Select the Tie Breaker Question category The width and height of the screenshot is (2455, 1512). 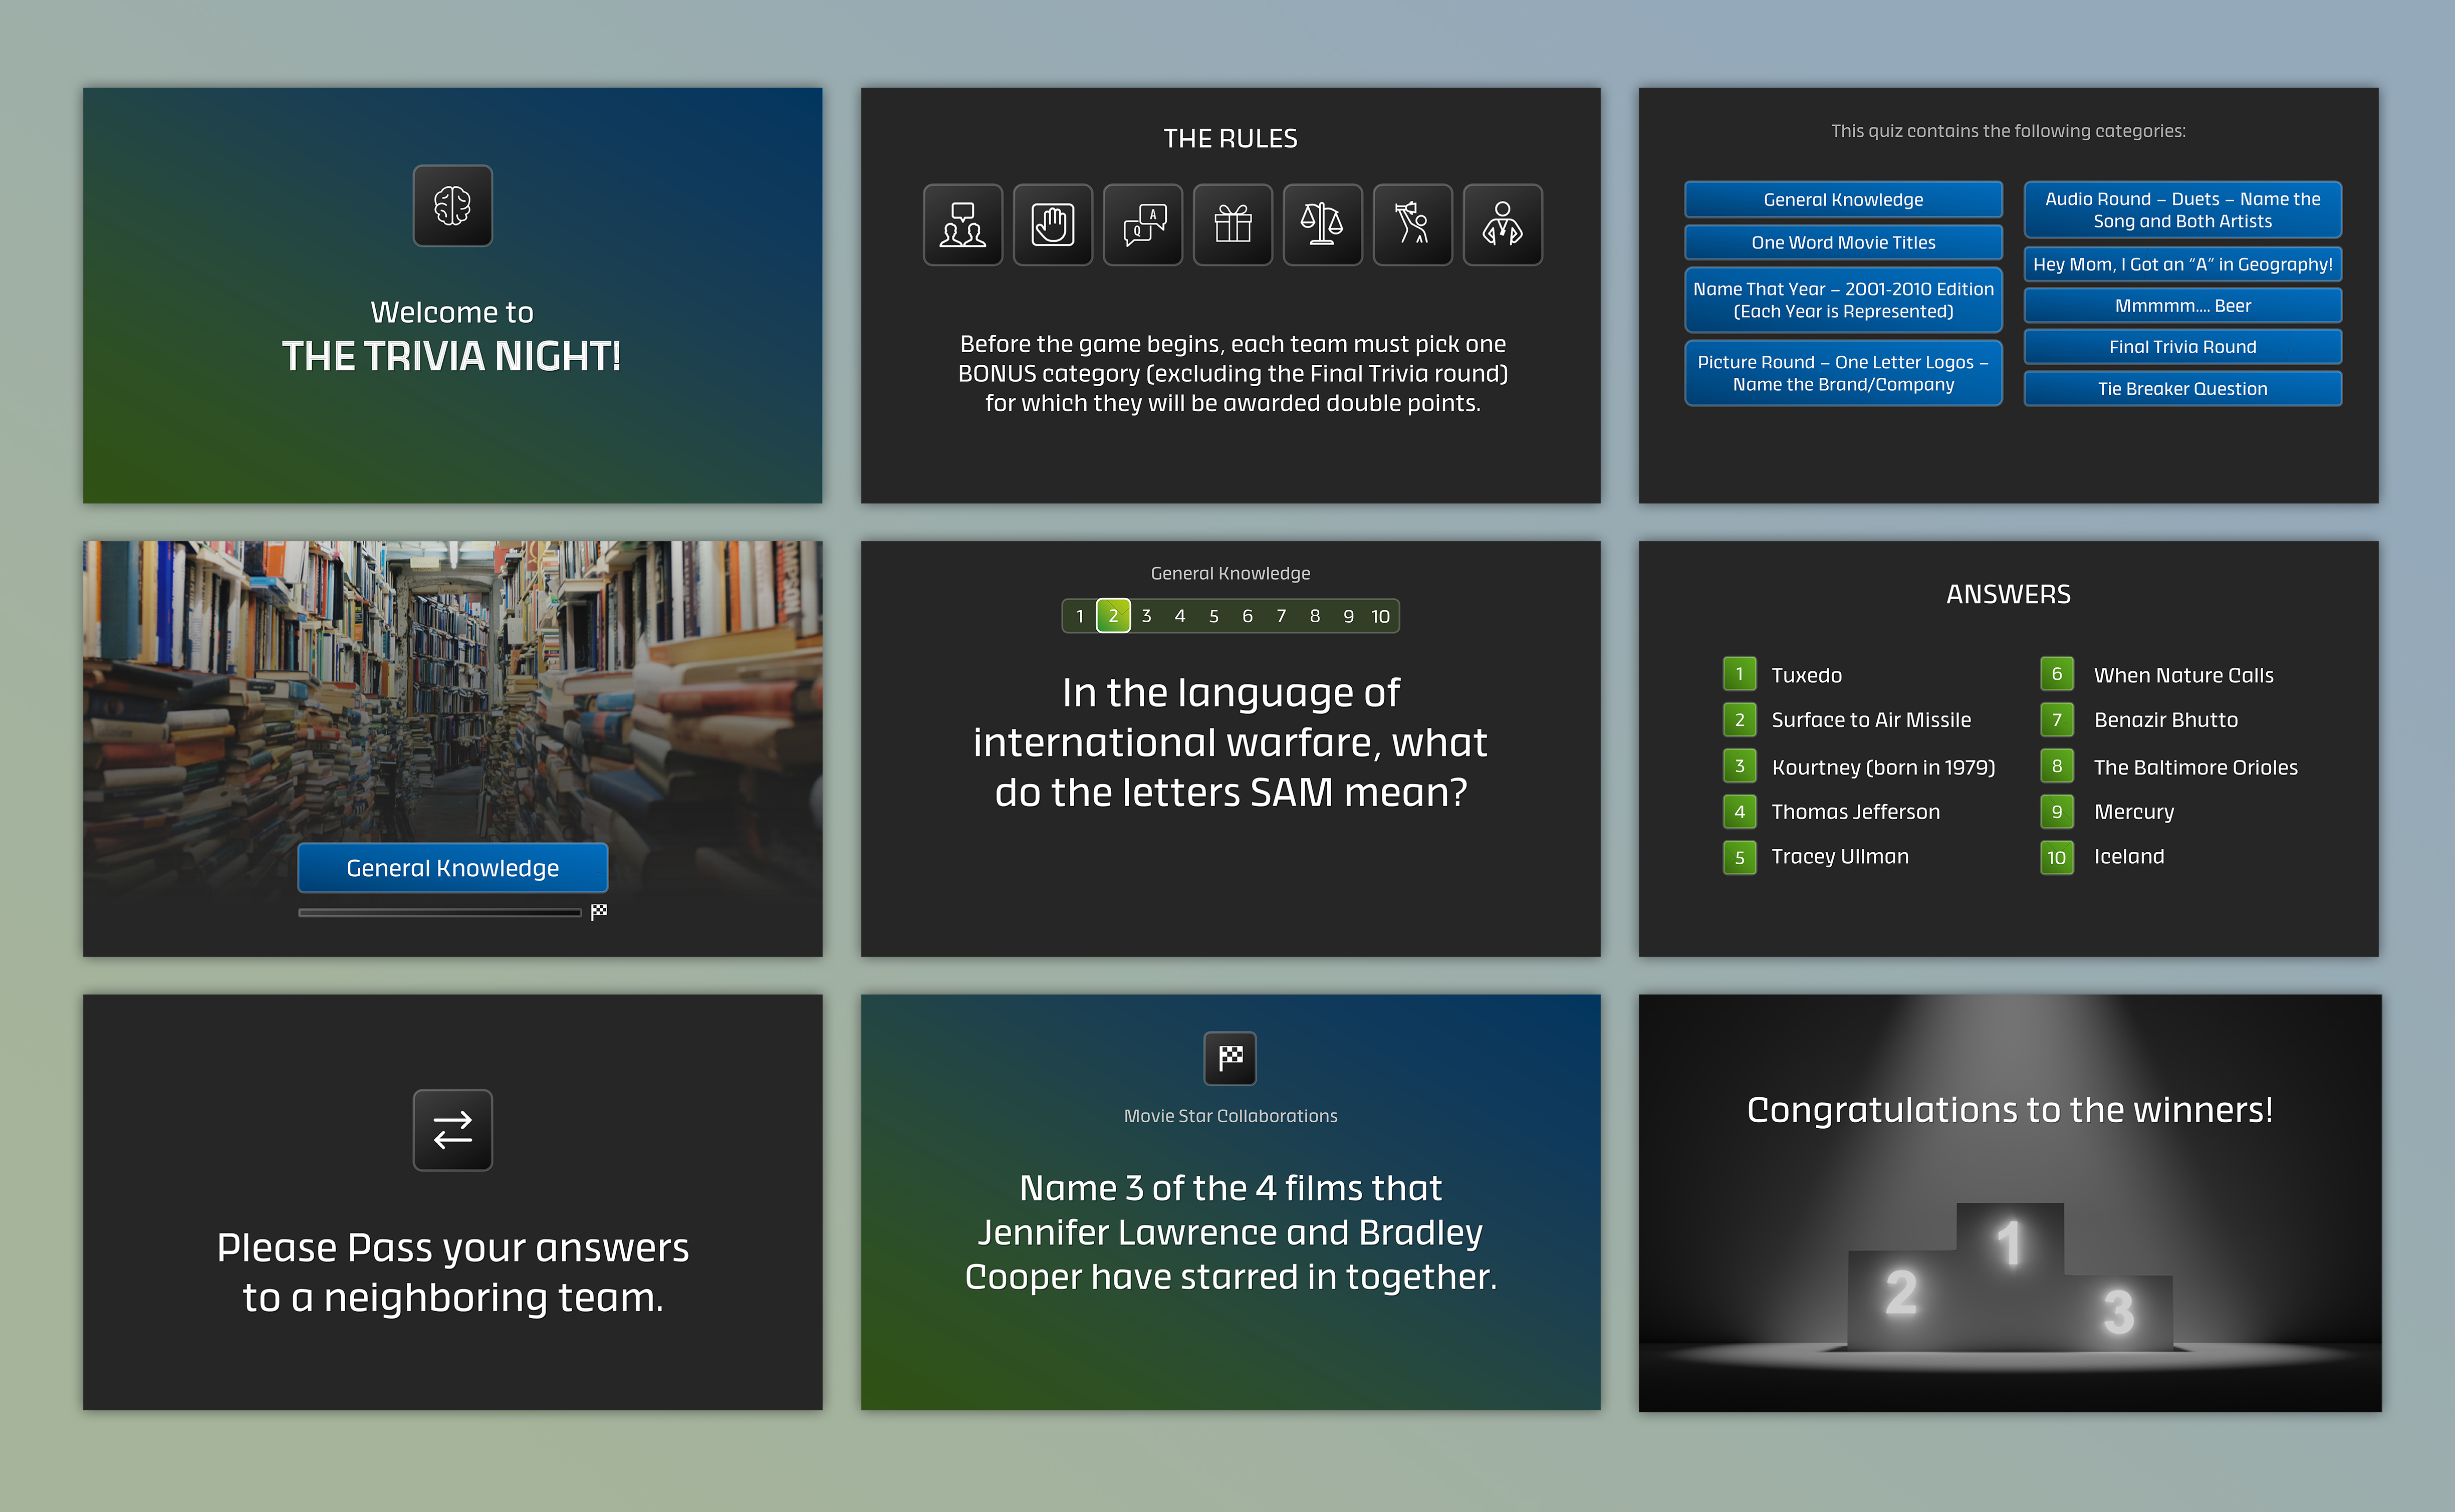click(2182, 389)
